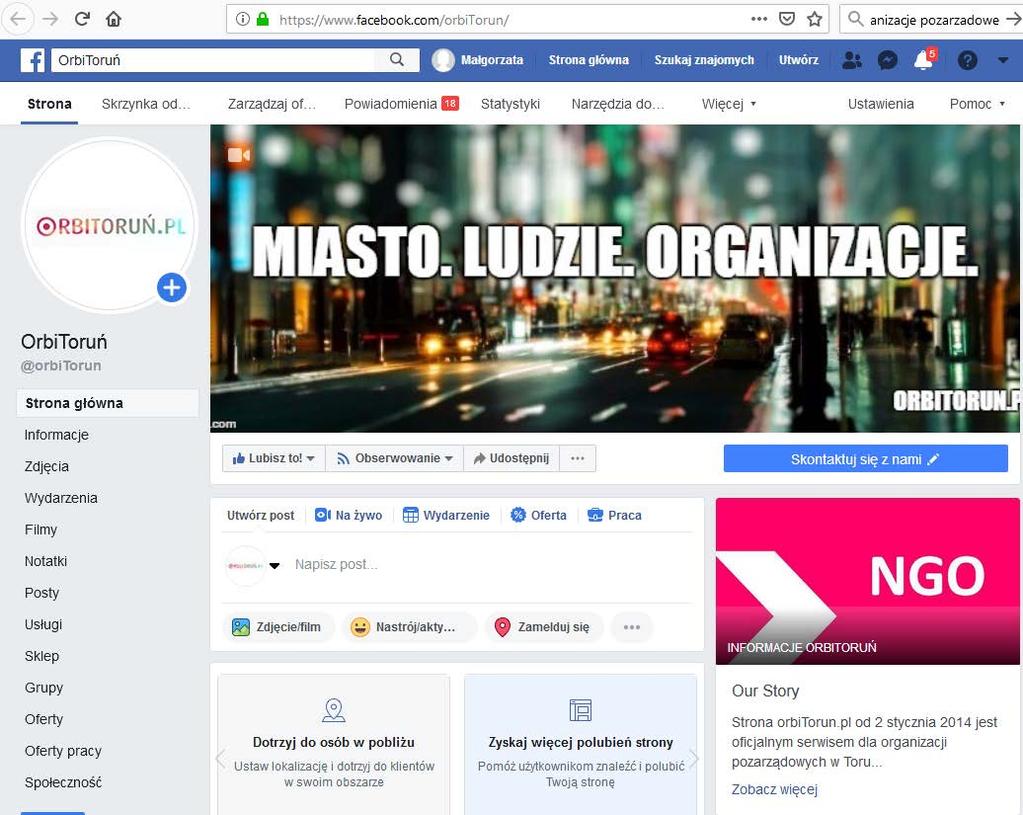
Task: Open the Więcej dropdown menu
Action: 729,104
